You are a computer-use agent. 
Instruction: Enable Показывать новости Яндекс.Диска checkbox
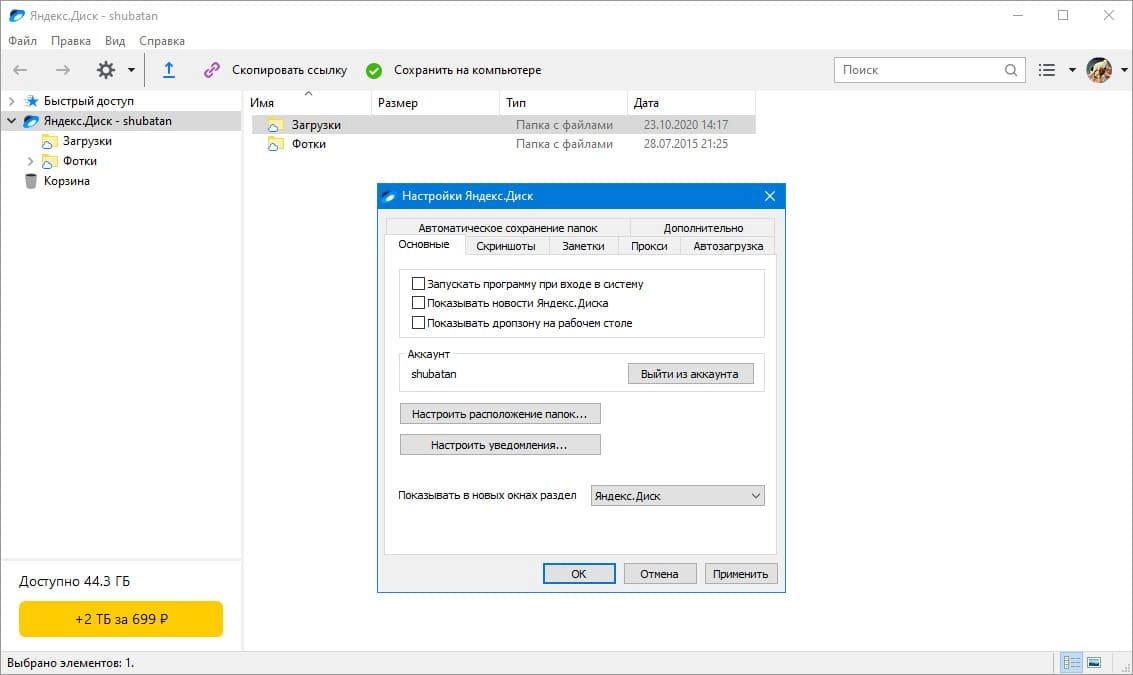coord(418,303)
